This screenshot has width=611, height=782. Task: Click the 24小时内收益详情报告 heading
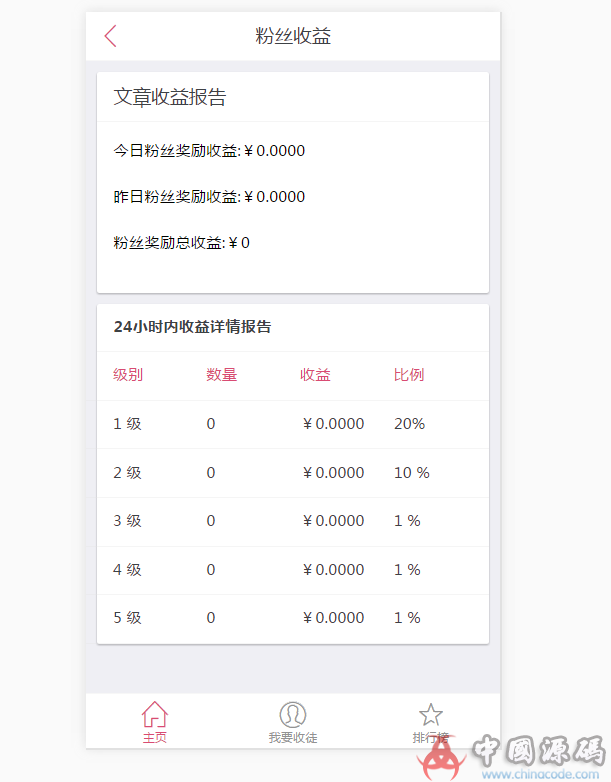193,327
